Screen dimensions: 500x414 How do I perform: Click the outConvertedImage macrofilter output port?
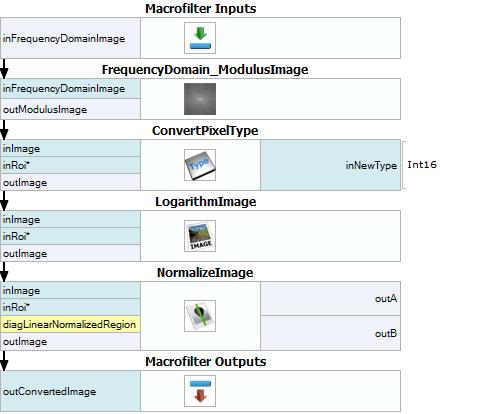pyautogui.click(x=70, y=391)
